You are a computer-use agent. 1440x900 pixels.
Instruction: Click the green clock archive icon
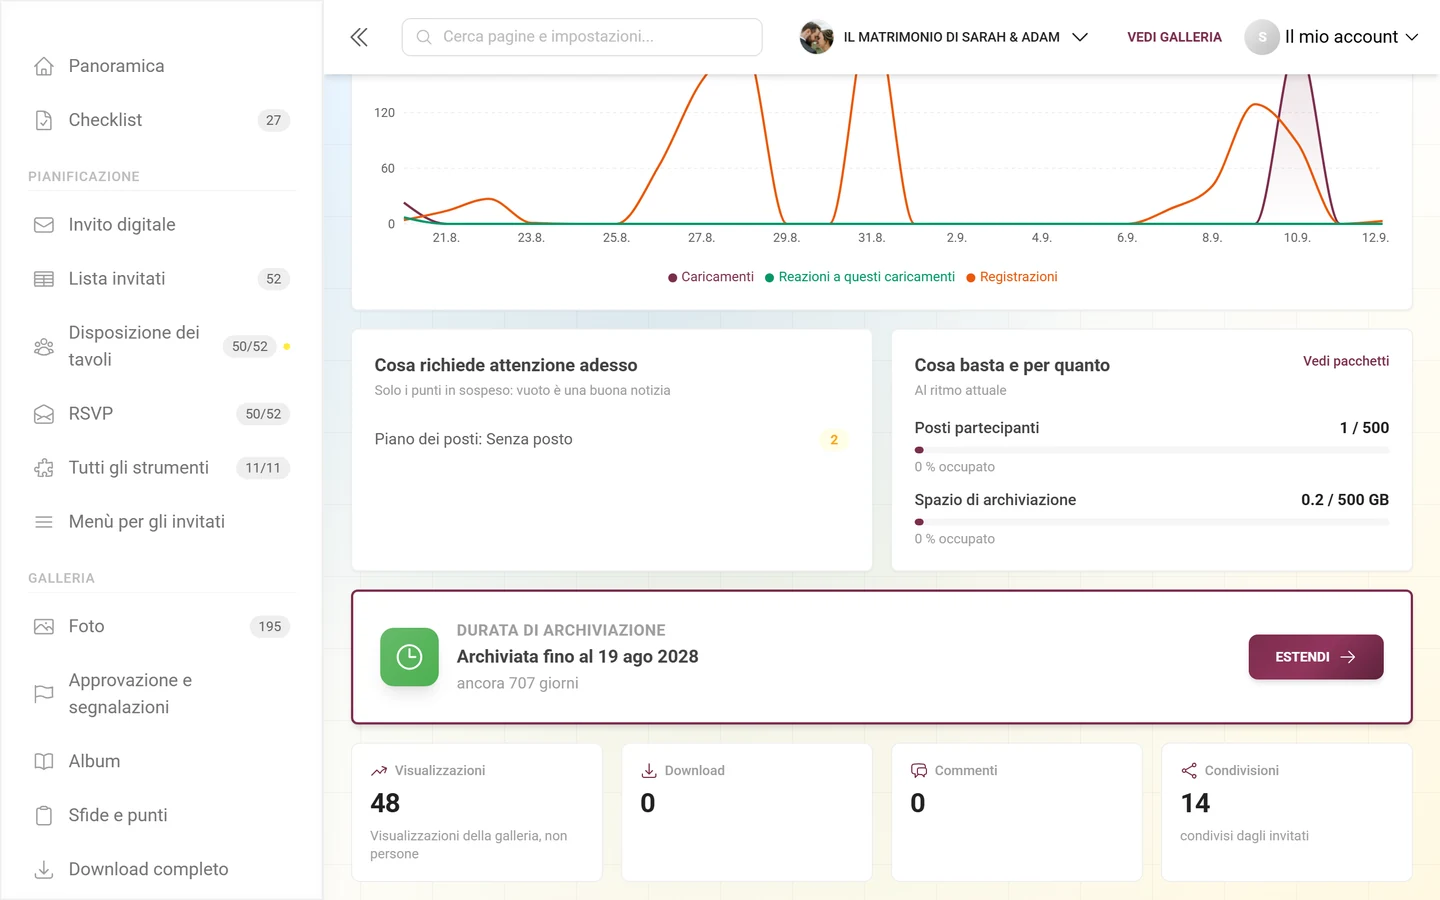[409, 657]
